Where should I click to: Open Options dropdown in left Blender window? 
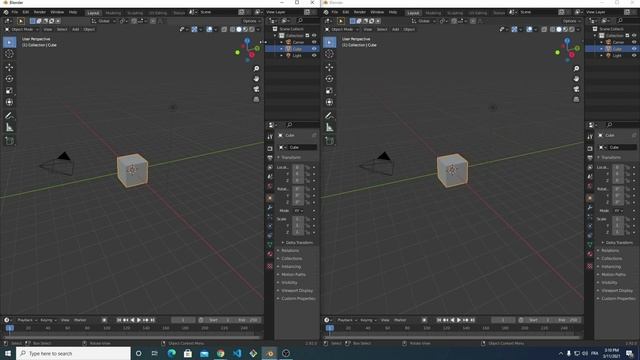(251, 21)
